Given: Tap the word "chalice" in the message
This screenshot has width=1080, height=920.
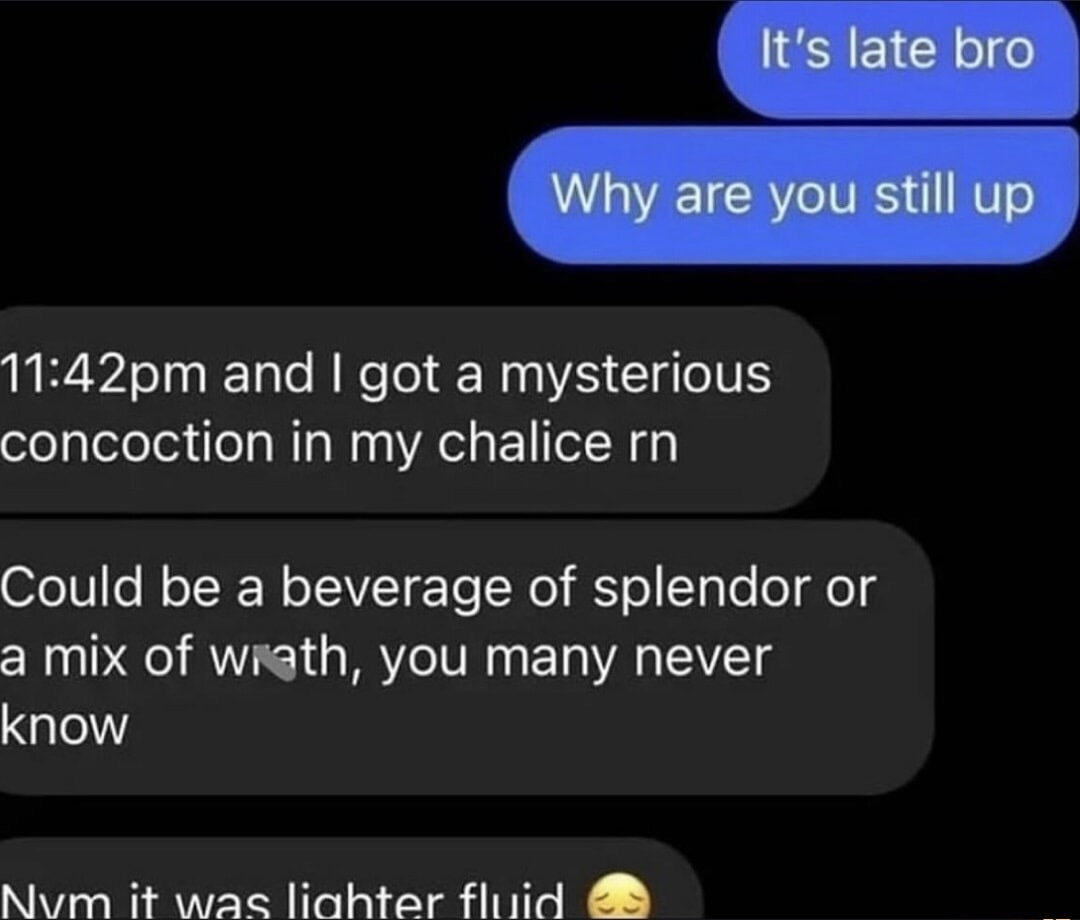Looking at the screenshot, I should pyautogui.click(x=524, y=443).
